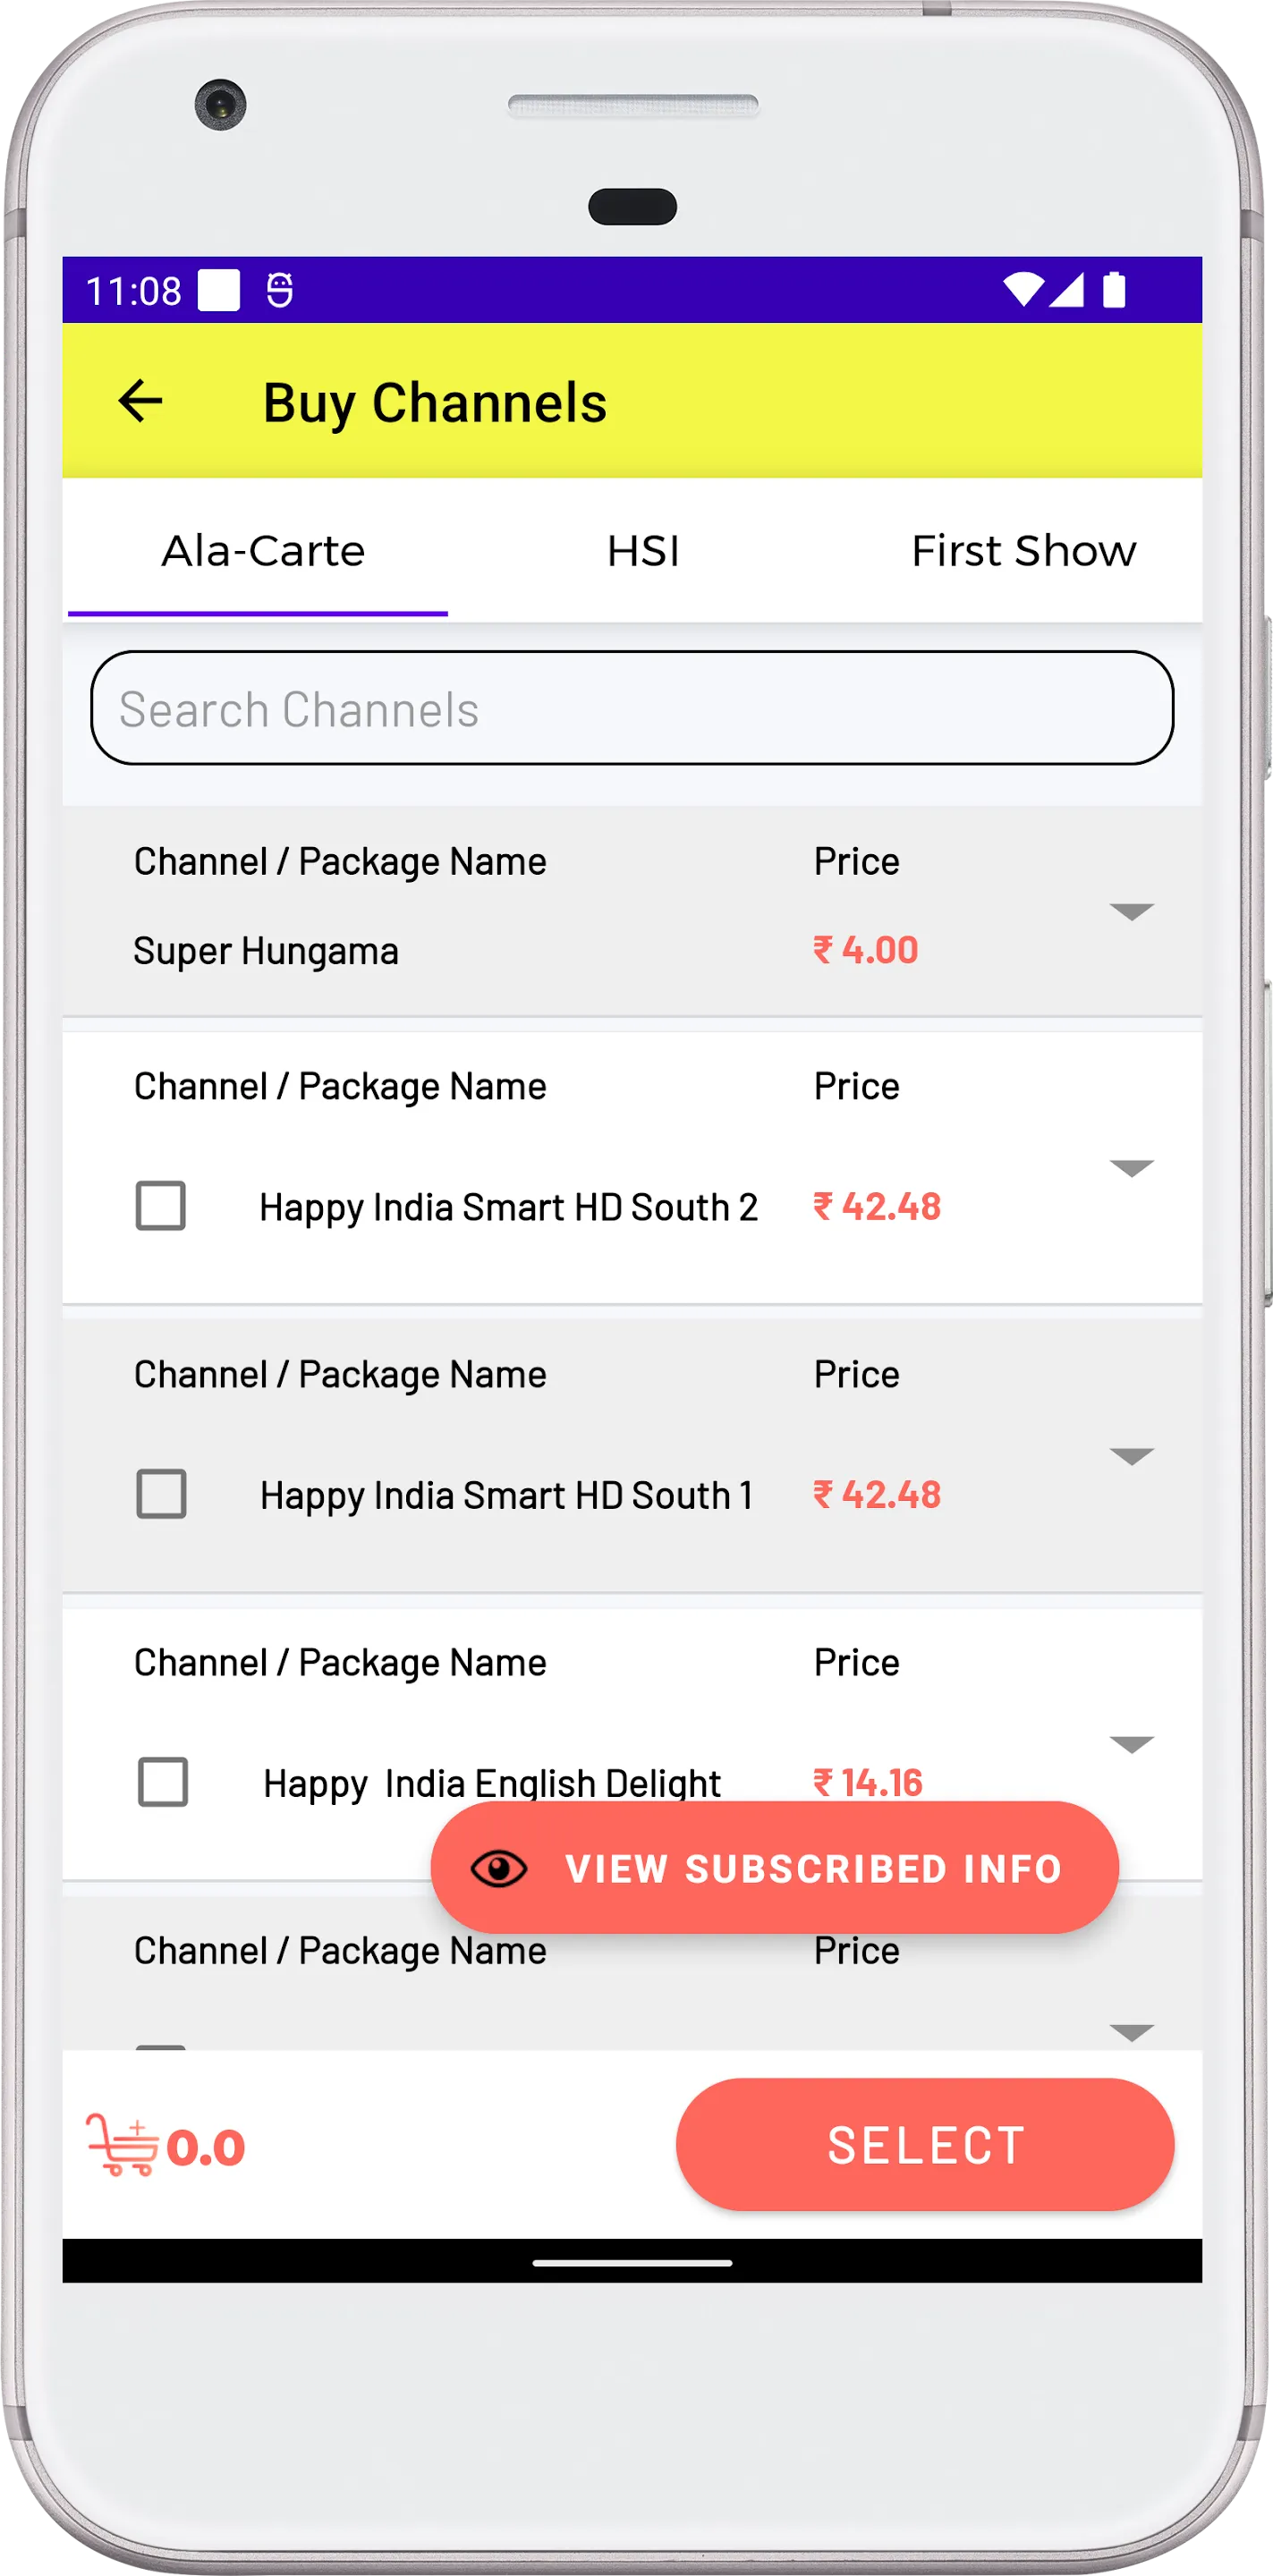
Task: Tap the cellular signal icon
Action: (x=1067, y=290)
